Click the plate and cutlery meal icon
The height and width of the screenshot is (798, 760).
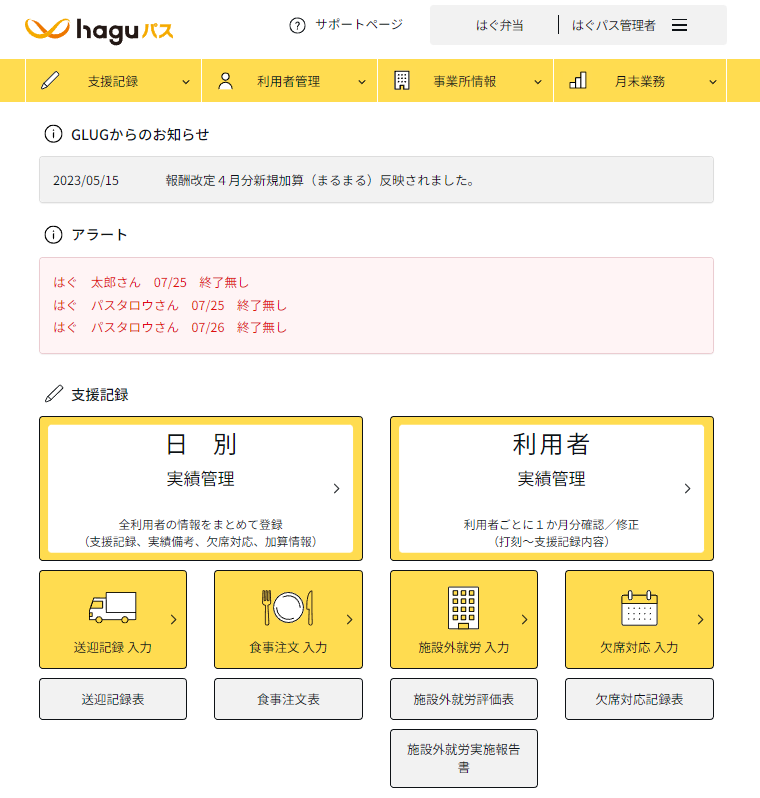(287, 607)
